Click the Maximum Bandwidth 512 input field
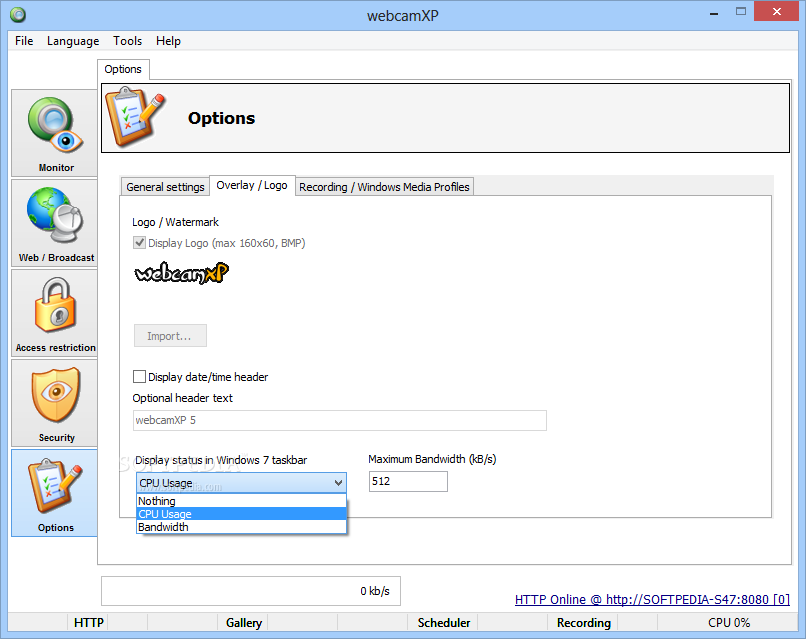Image resolution: width=806 pixels, height=639 pixels. click(408, 481)
